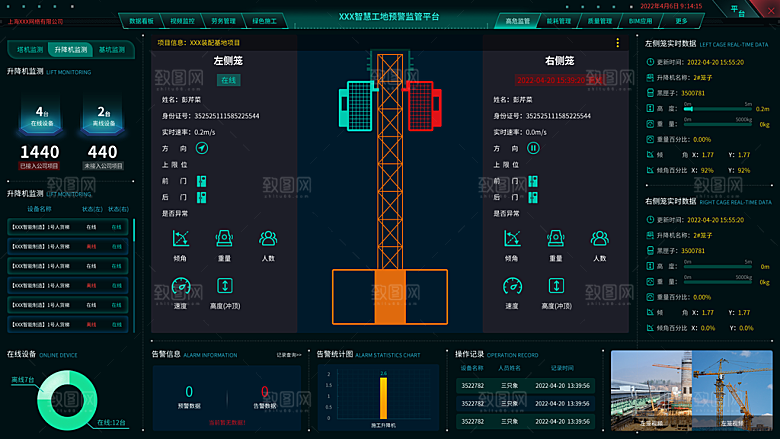Click right cage 黑匣子 icon
The image size is (780, 439).
650,251
